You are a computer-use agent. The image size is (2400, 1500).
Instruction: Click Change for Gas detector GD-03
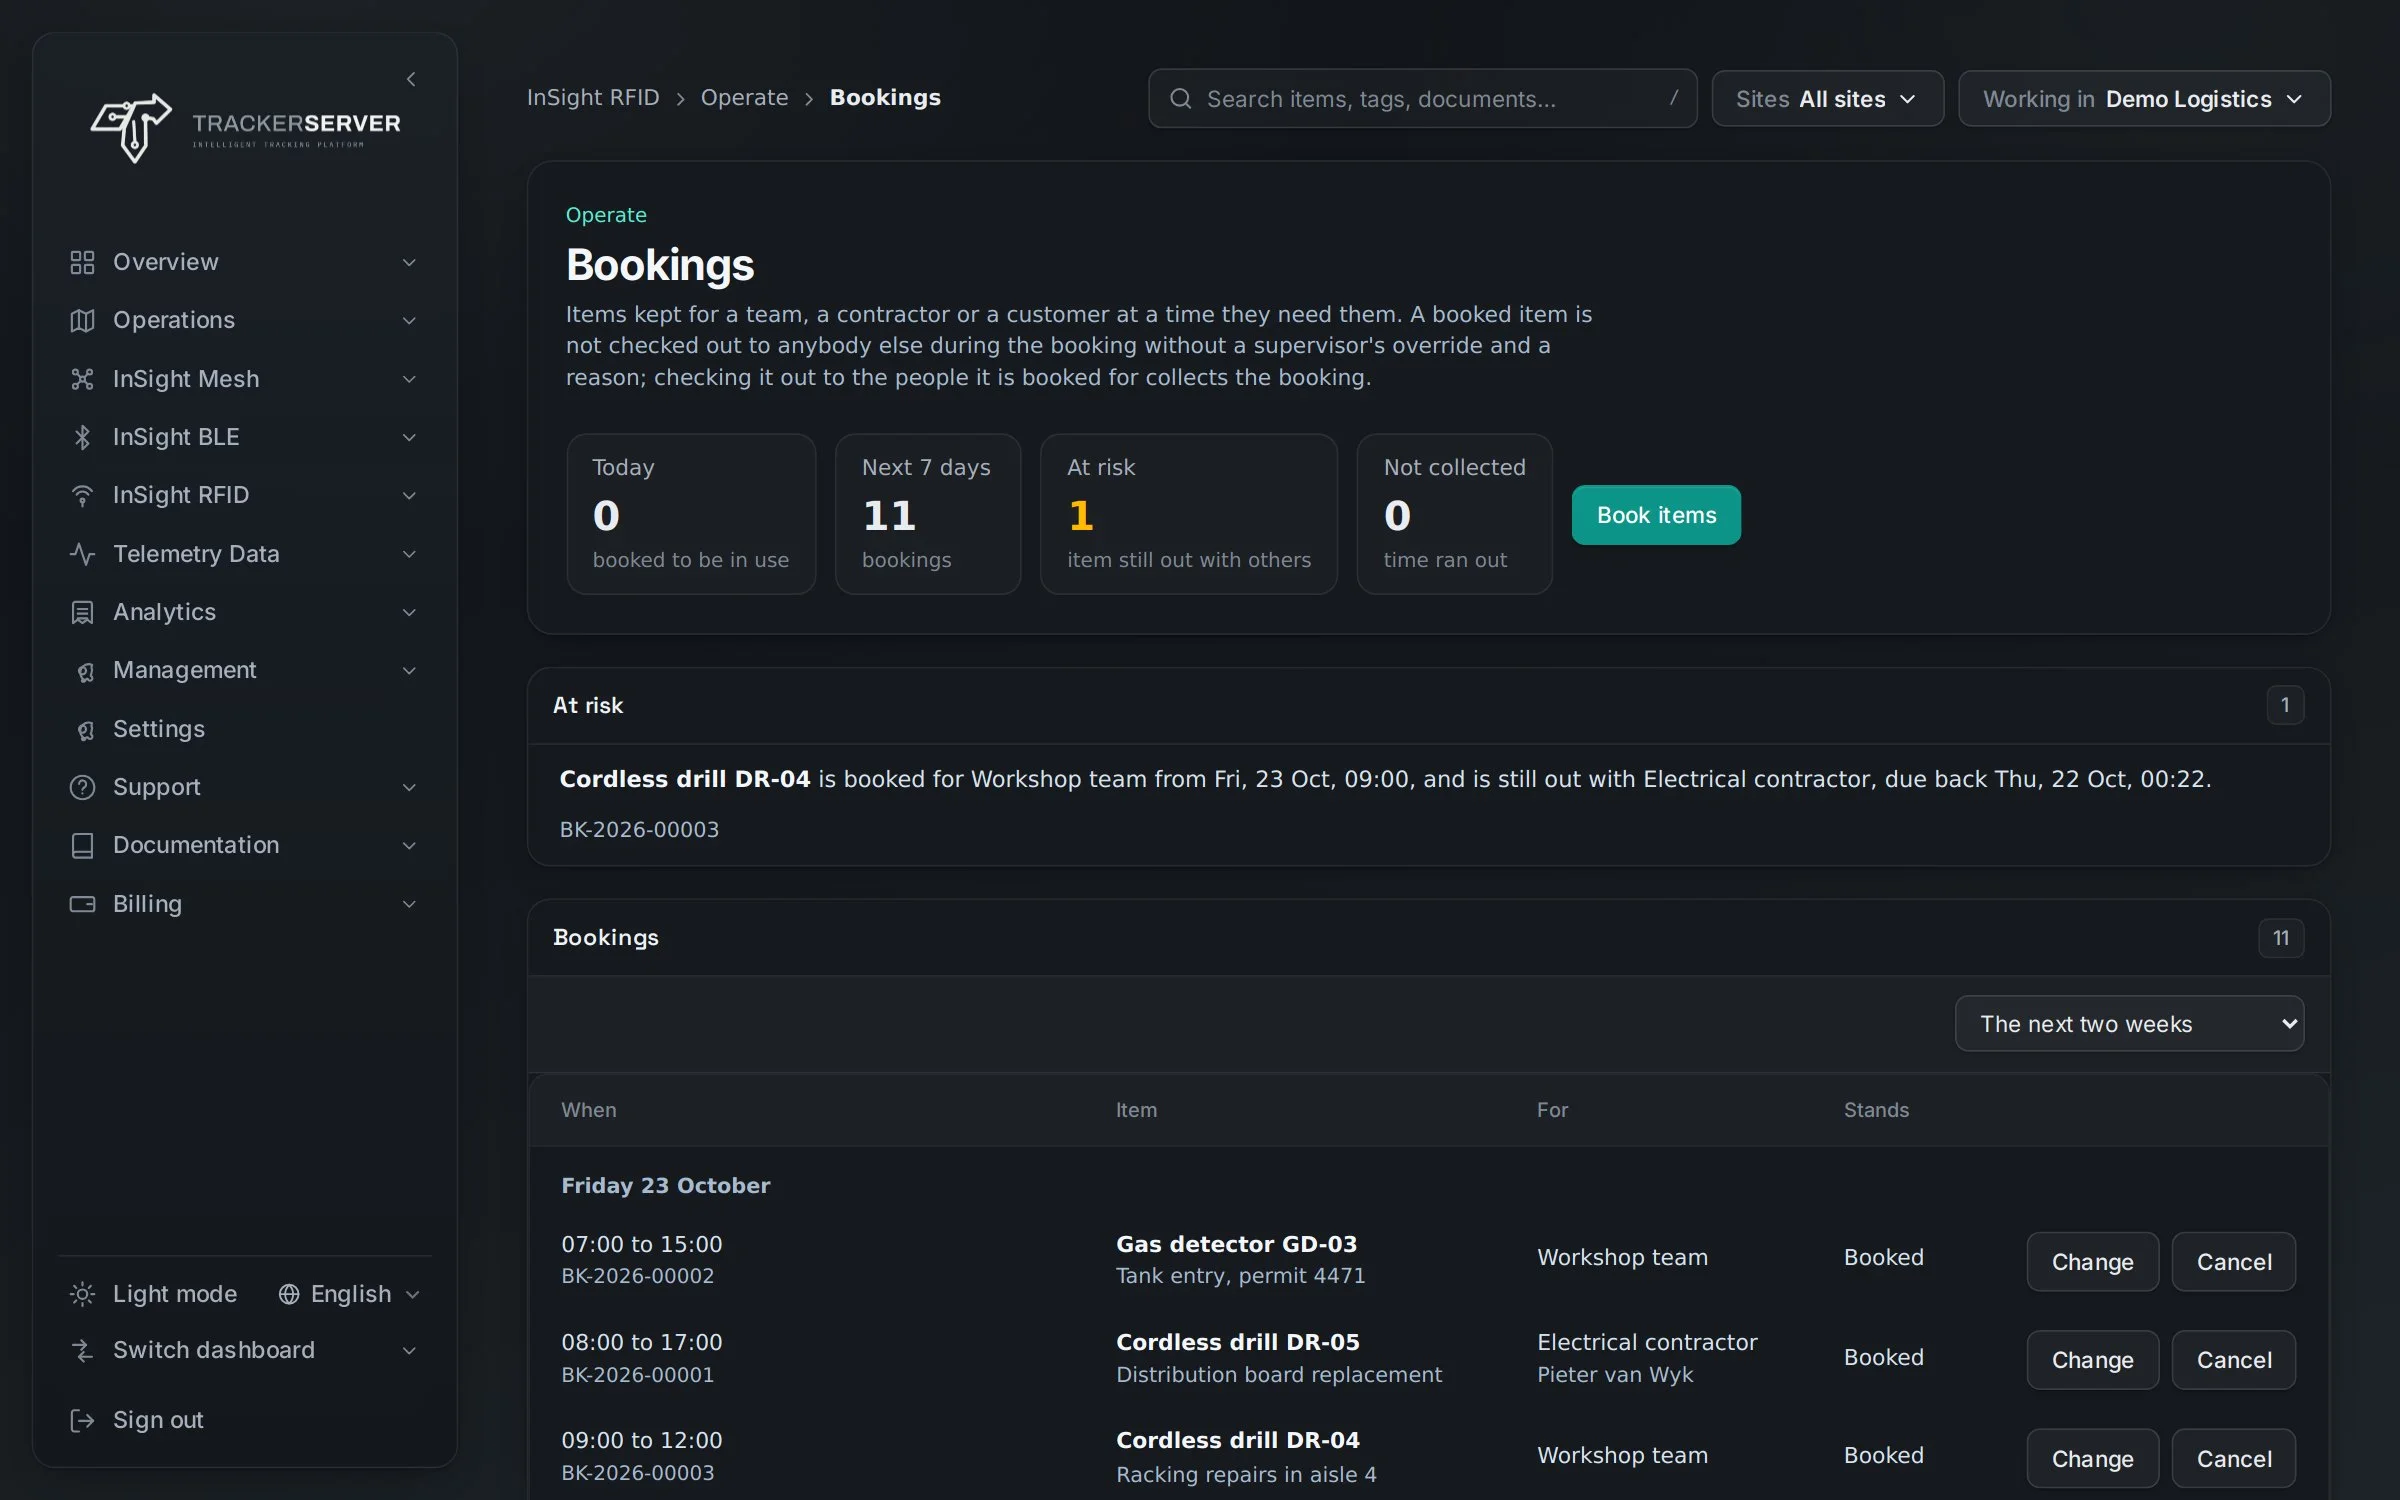pyautogui.click(x=2092, y=1261)
